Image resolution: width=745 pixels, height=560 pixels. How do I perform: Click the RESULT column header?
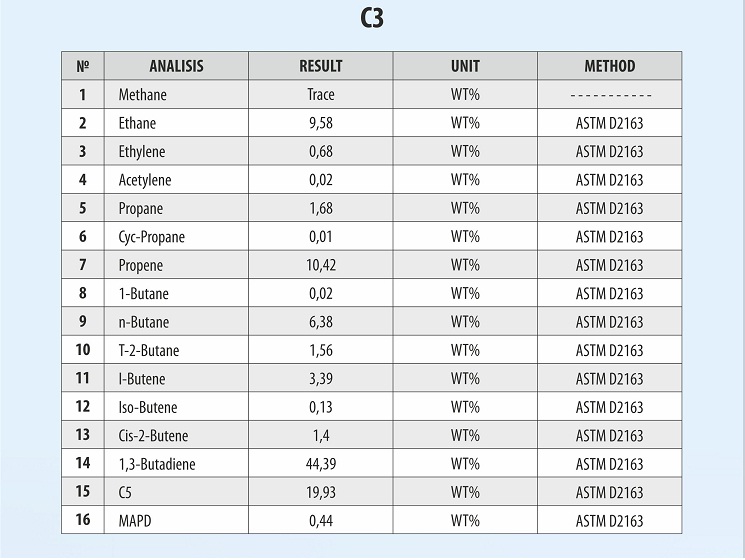[x=321, y=66]
